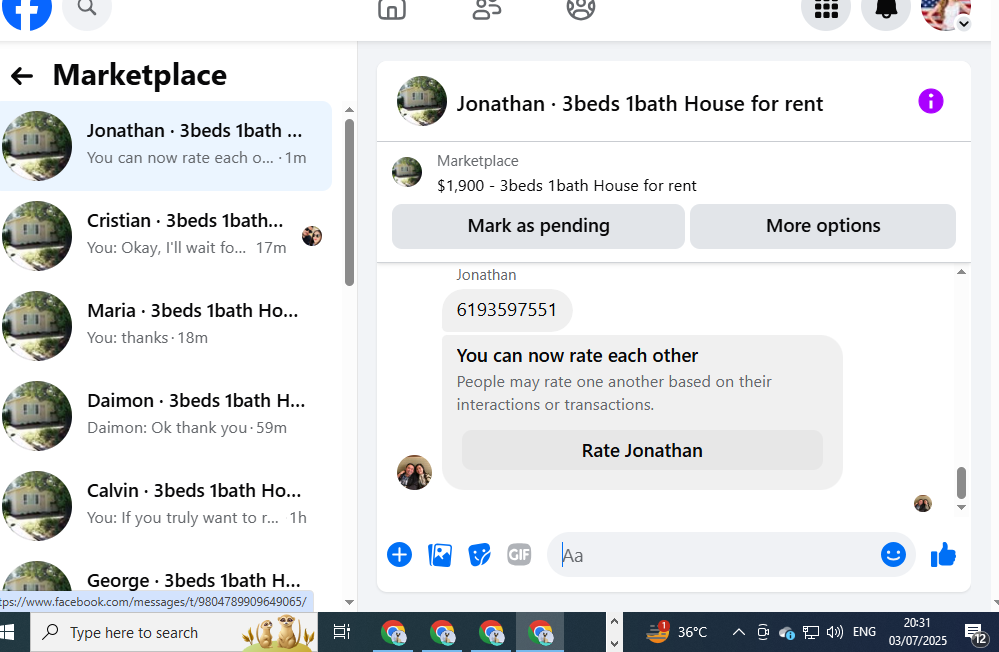Image resolution: width=999 pixels, height=652 pixels.
Task: Click the 6193597551 phone number message
Action: 507,310
